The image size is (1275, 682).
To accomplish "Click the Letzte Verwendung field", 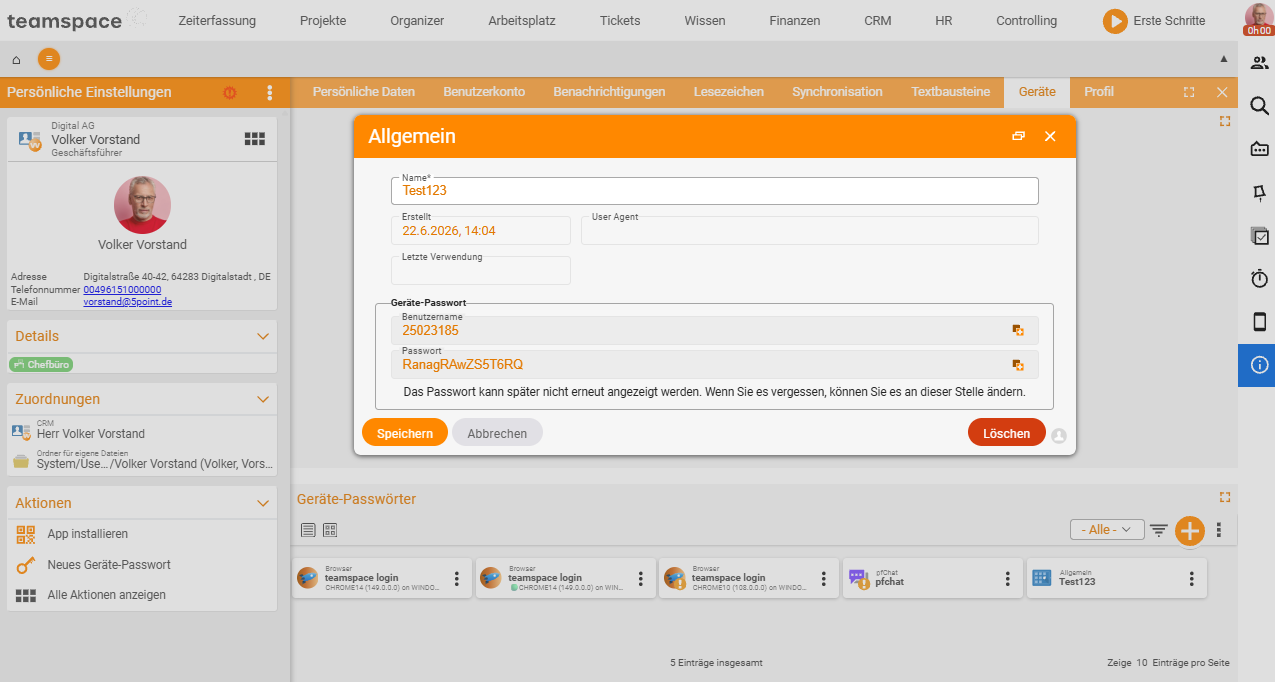I will [481, 270].
